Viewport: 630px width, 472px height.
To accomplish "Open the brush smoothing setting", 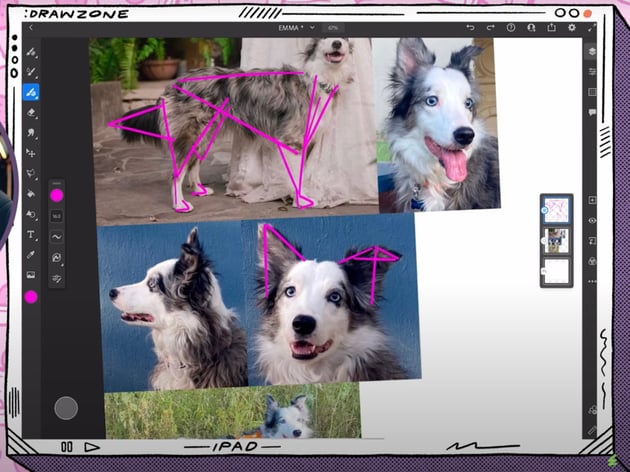I will coord(57,237).
